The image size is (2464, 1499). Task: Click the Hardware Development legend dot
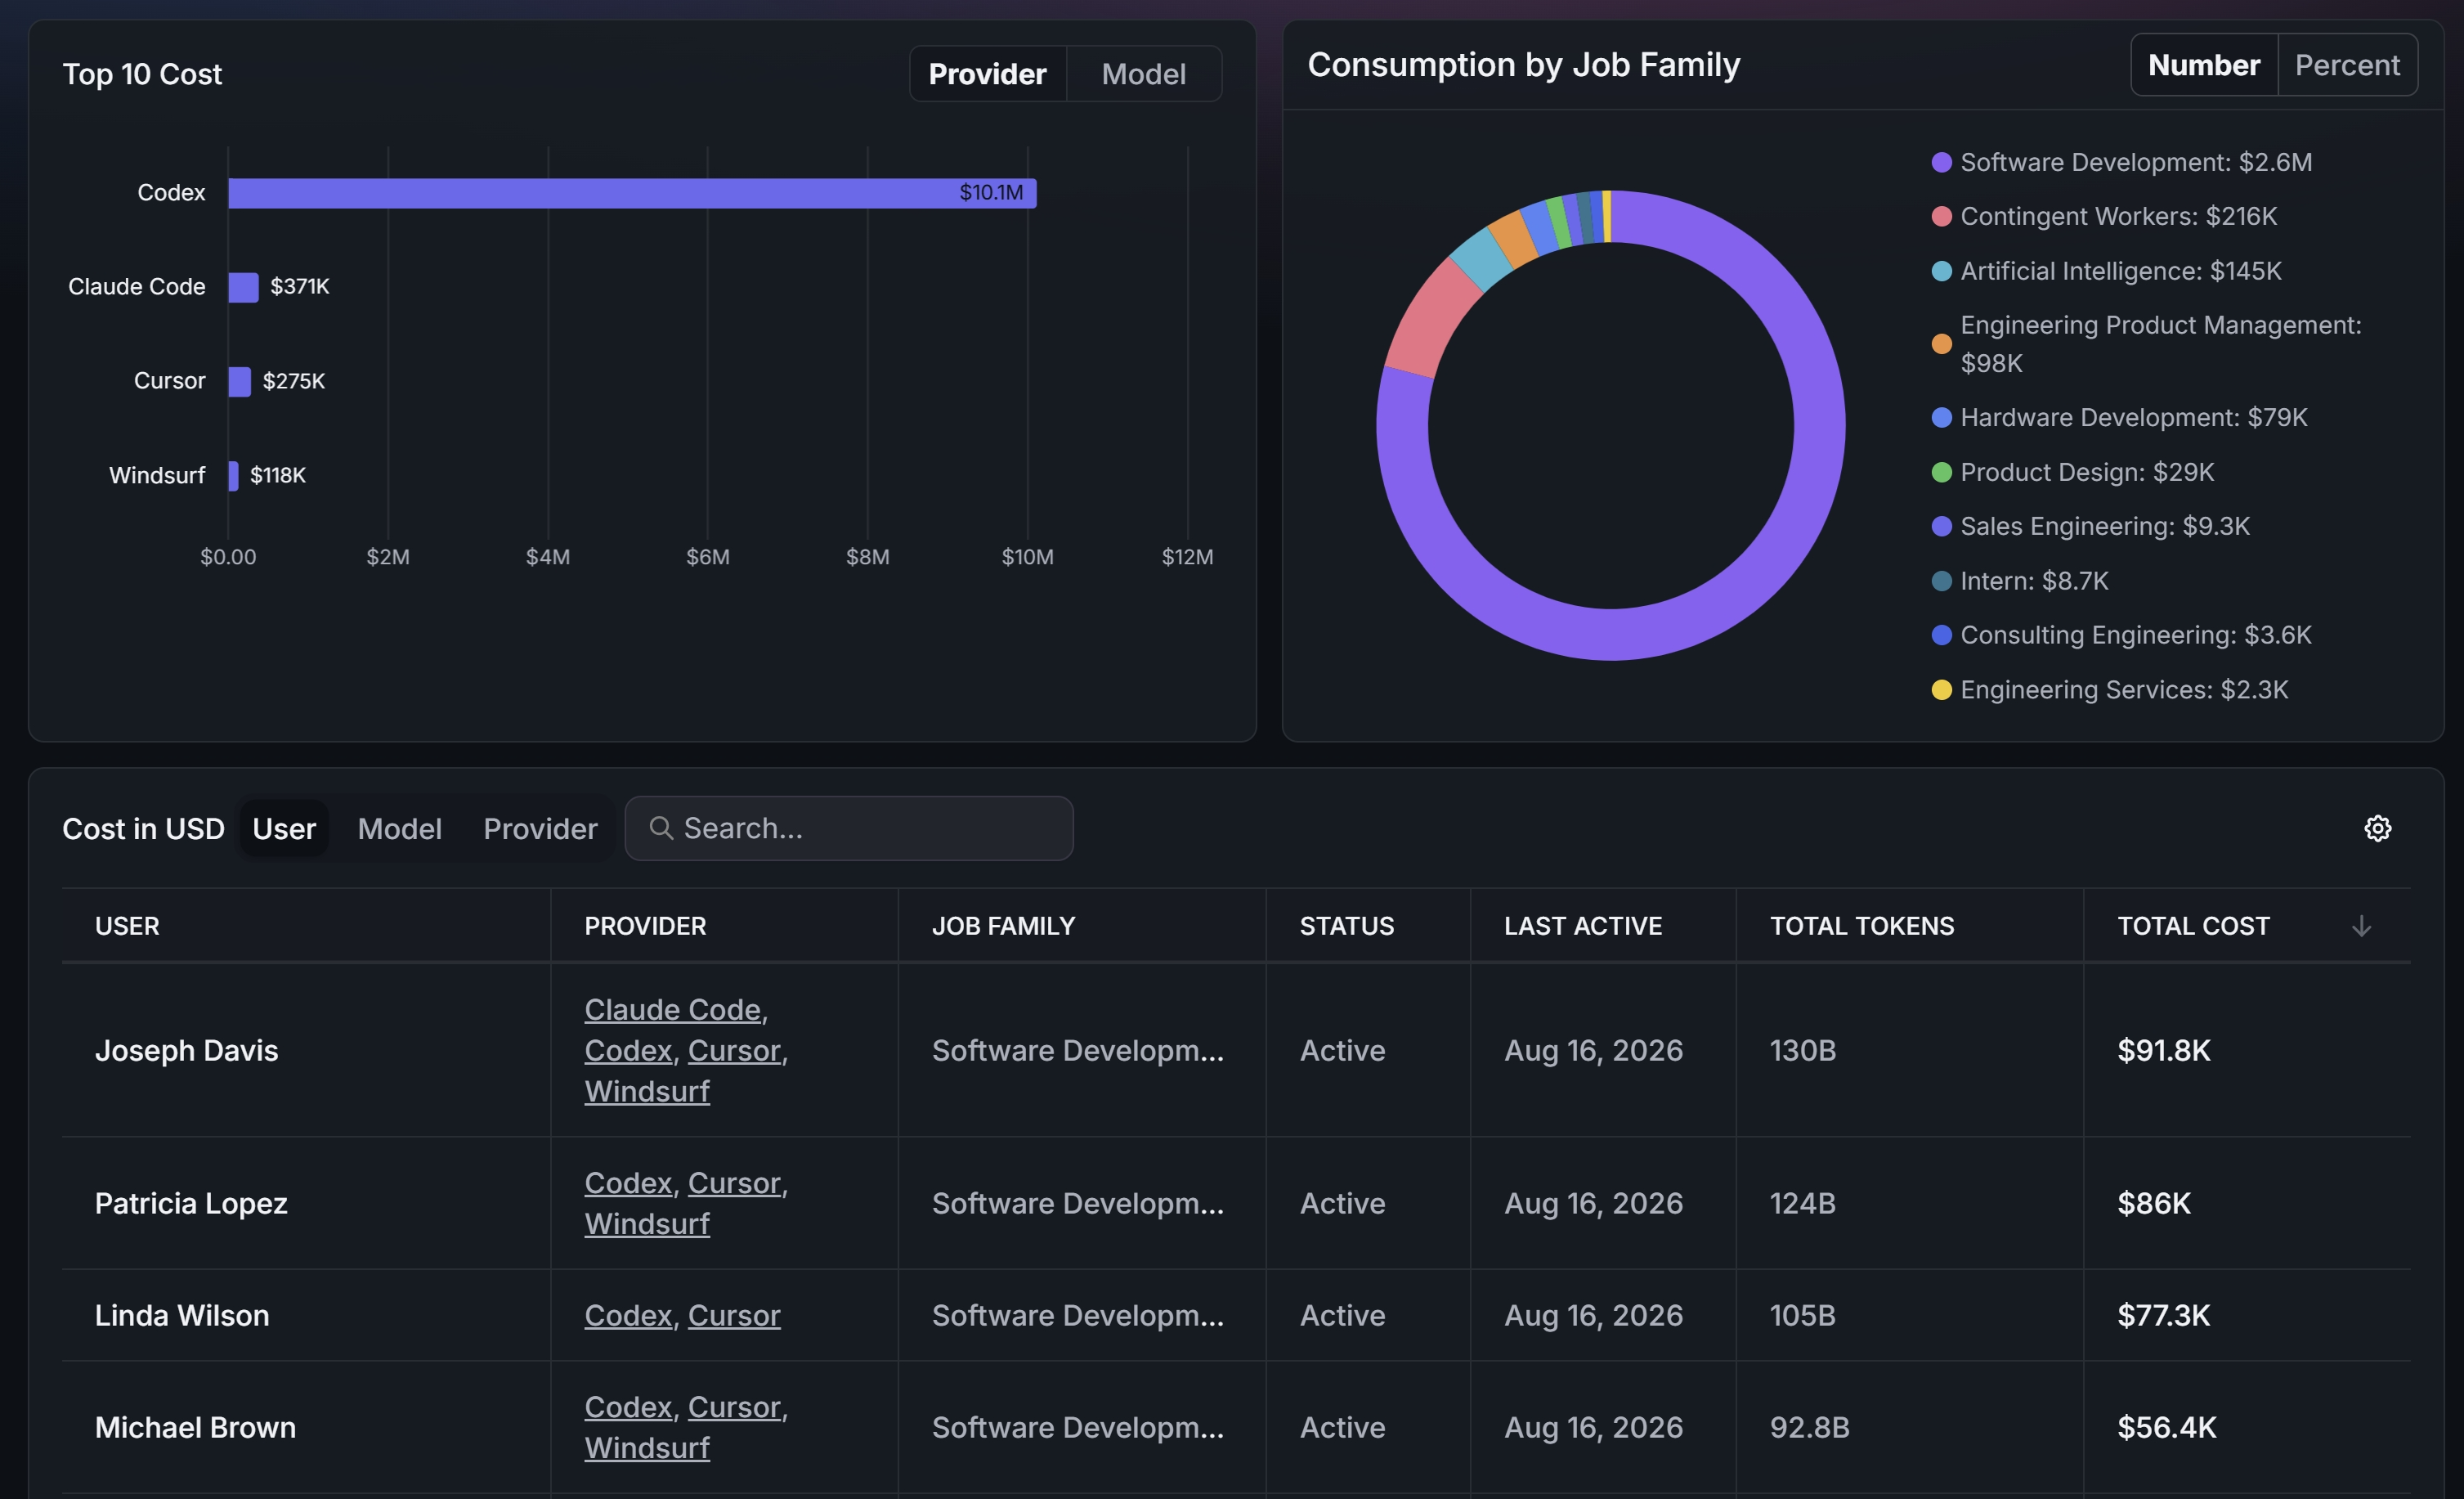tap(1941, 418)
